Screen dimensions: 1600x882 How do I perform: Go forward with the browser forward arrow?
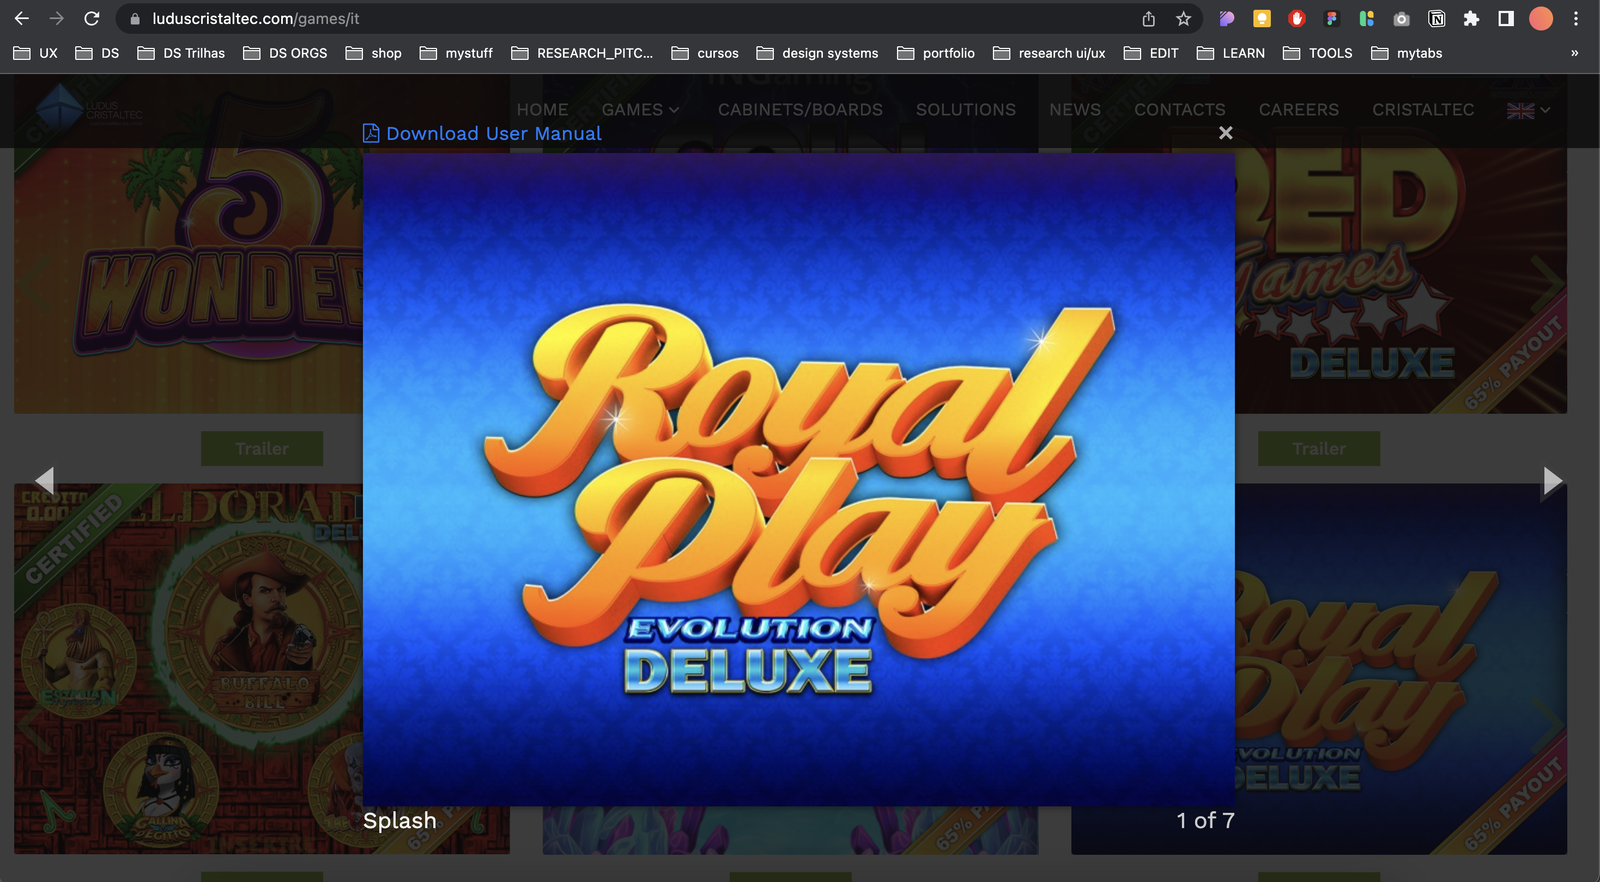56,19
